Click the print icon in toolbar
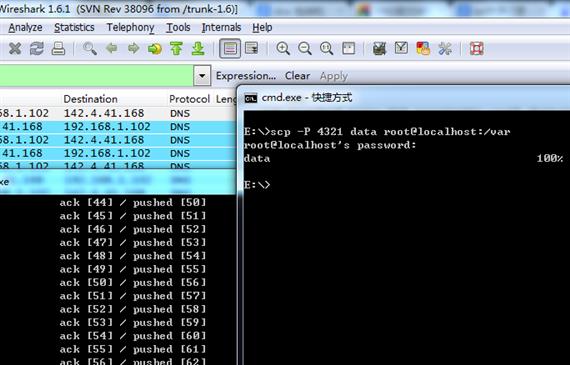This screenshot has width=570, height=365. click(58, 49)
